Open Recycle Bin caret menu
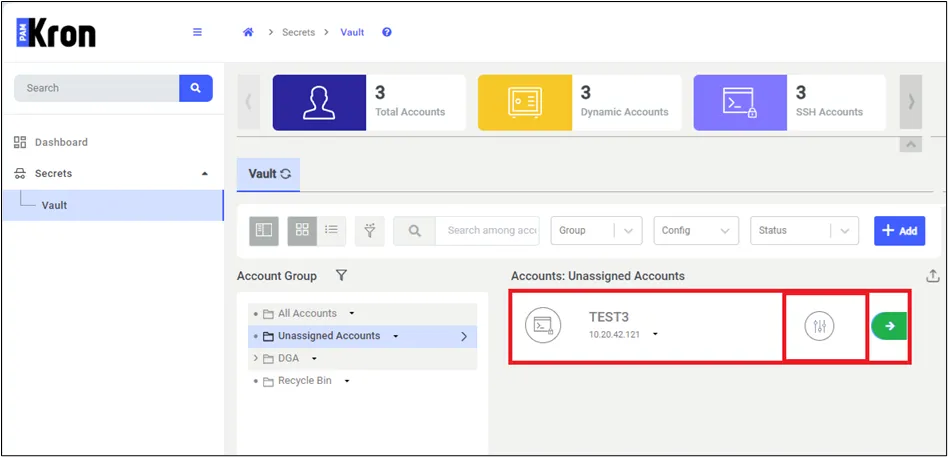Viewport: 948px width, 457px height. click(347, 381)
